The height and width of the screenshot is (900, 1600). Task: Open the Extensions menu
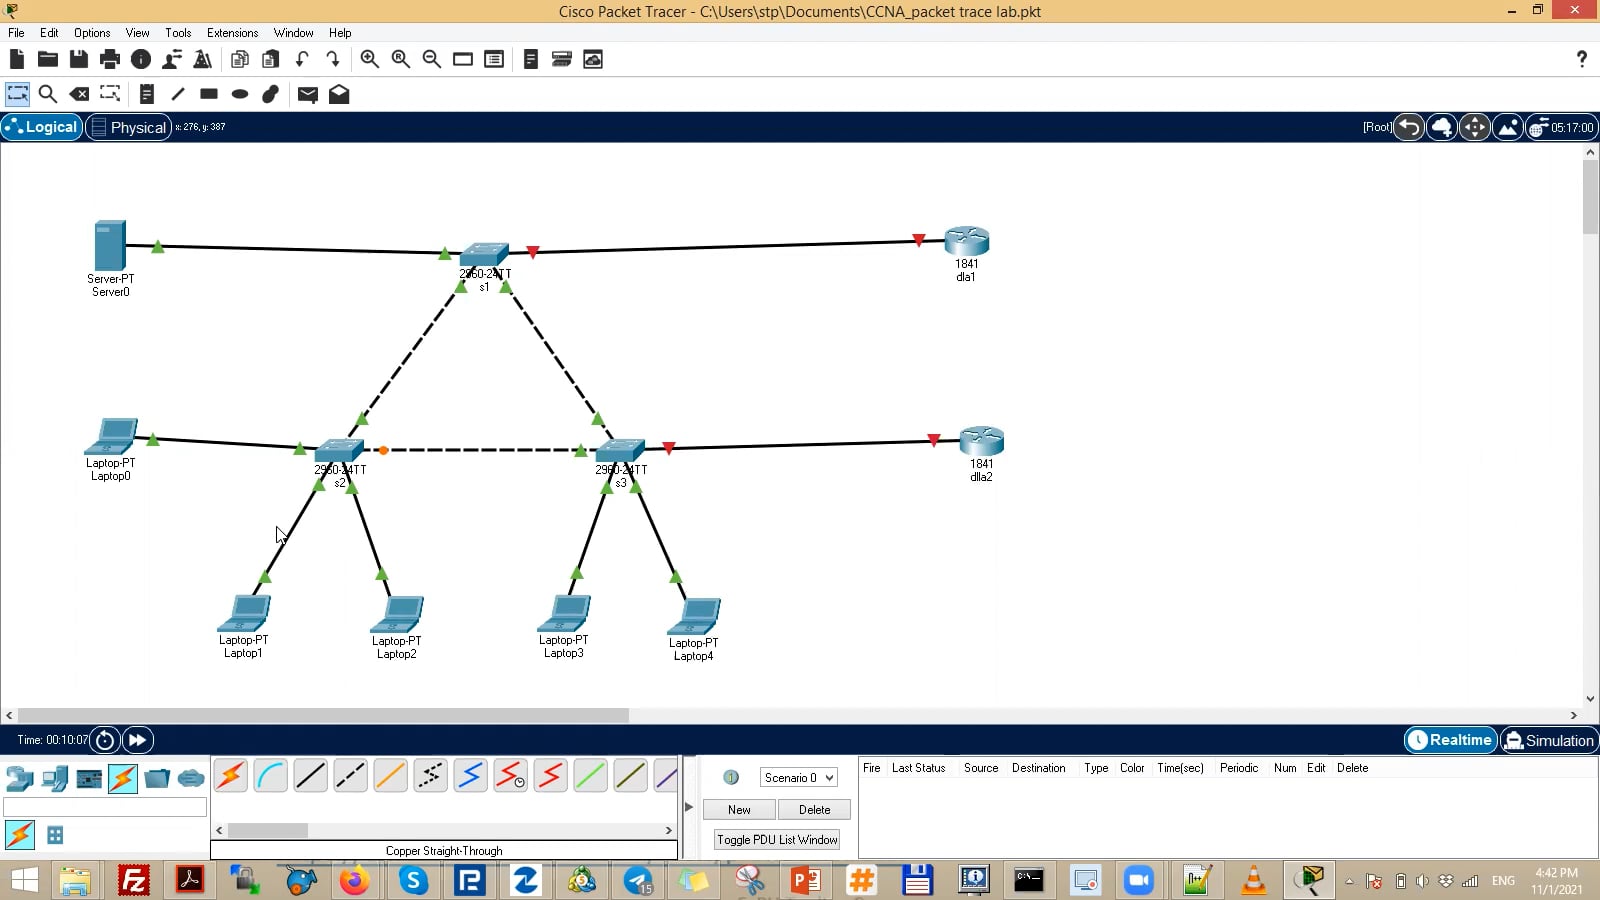coord(232,32)
